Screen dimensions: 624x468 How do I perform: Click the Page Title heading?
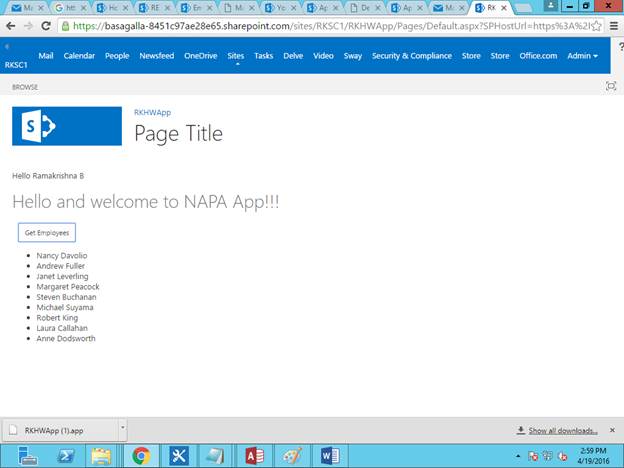coord(178,134)
